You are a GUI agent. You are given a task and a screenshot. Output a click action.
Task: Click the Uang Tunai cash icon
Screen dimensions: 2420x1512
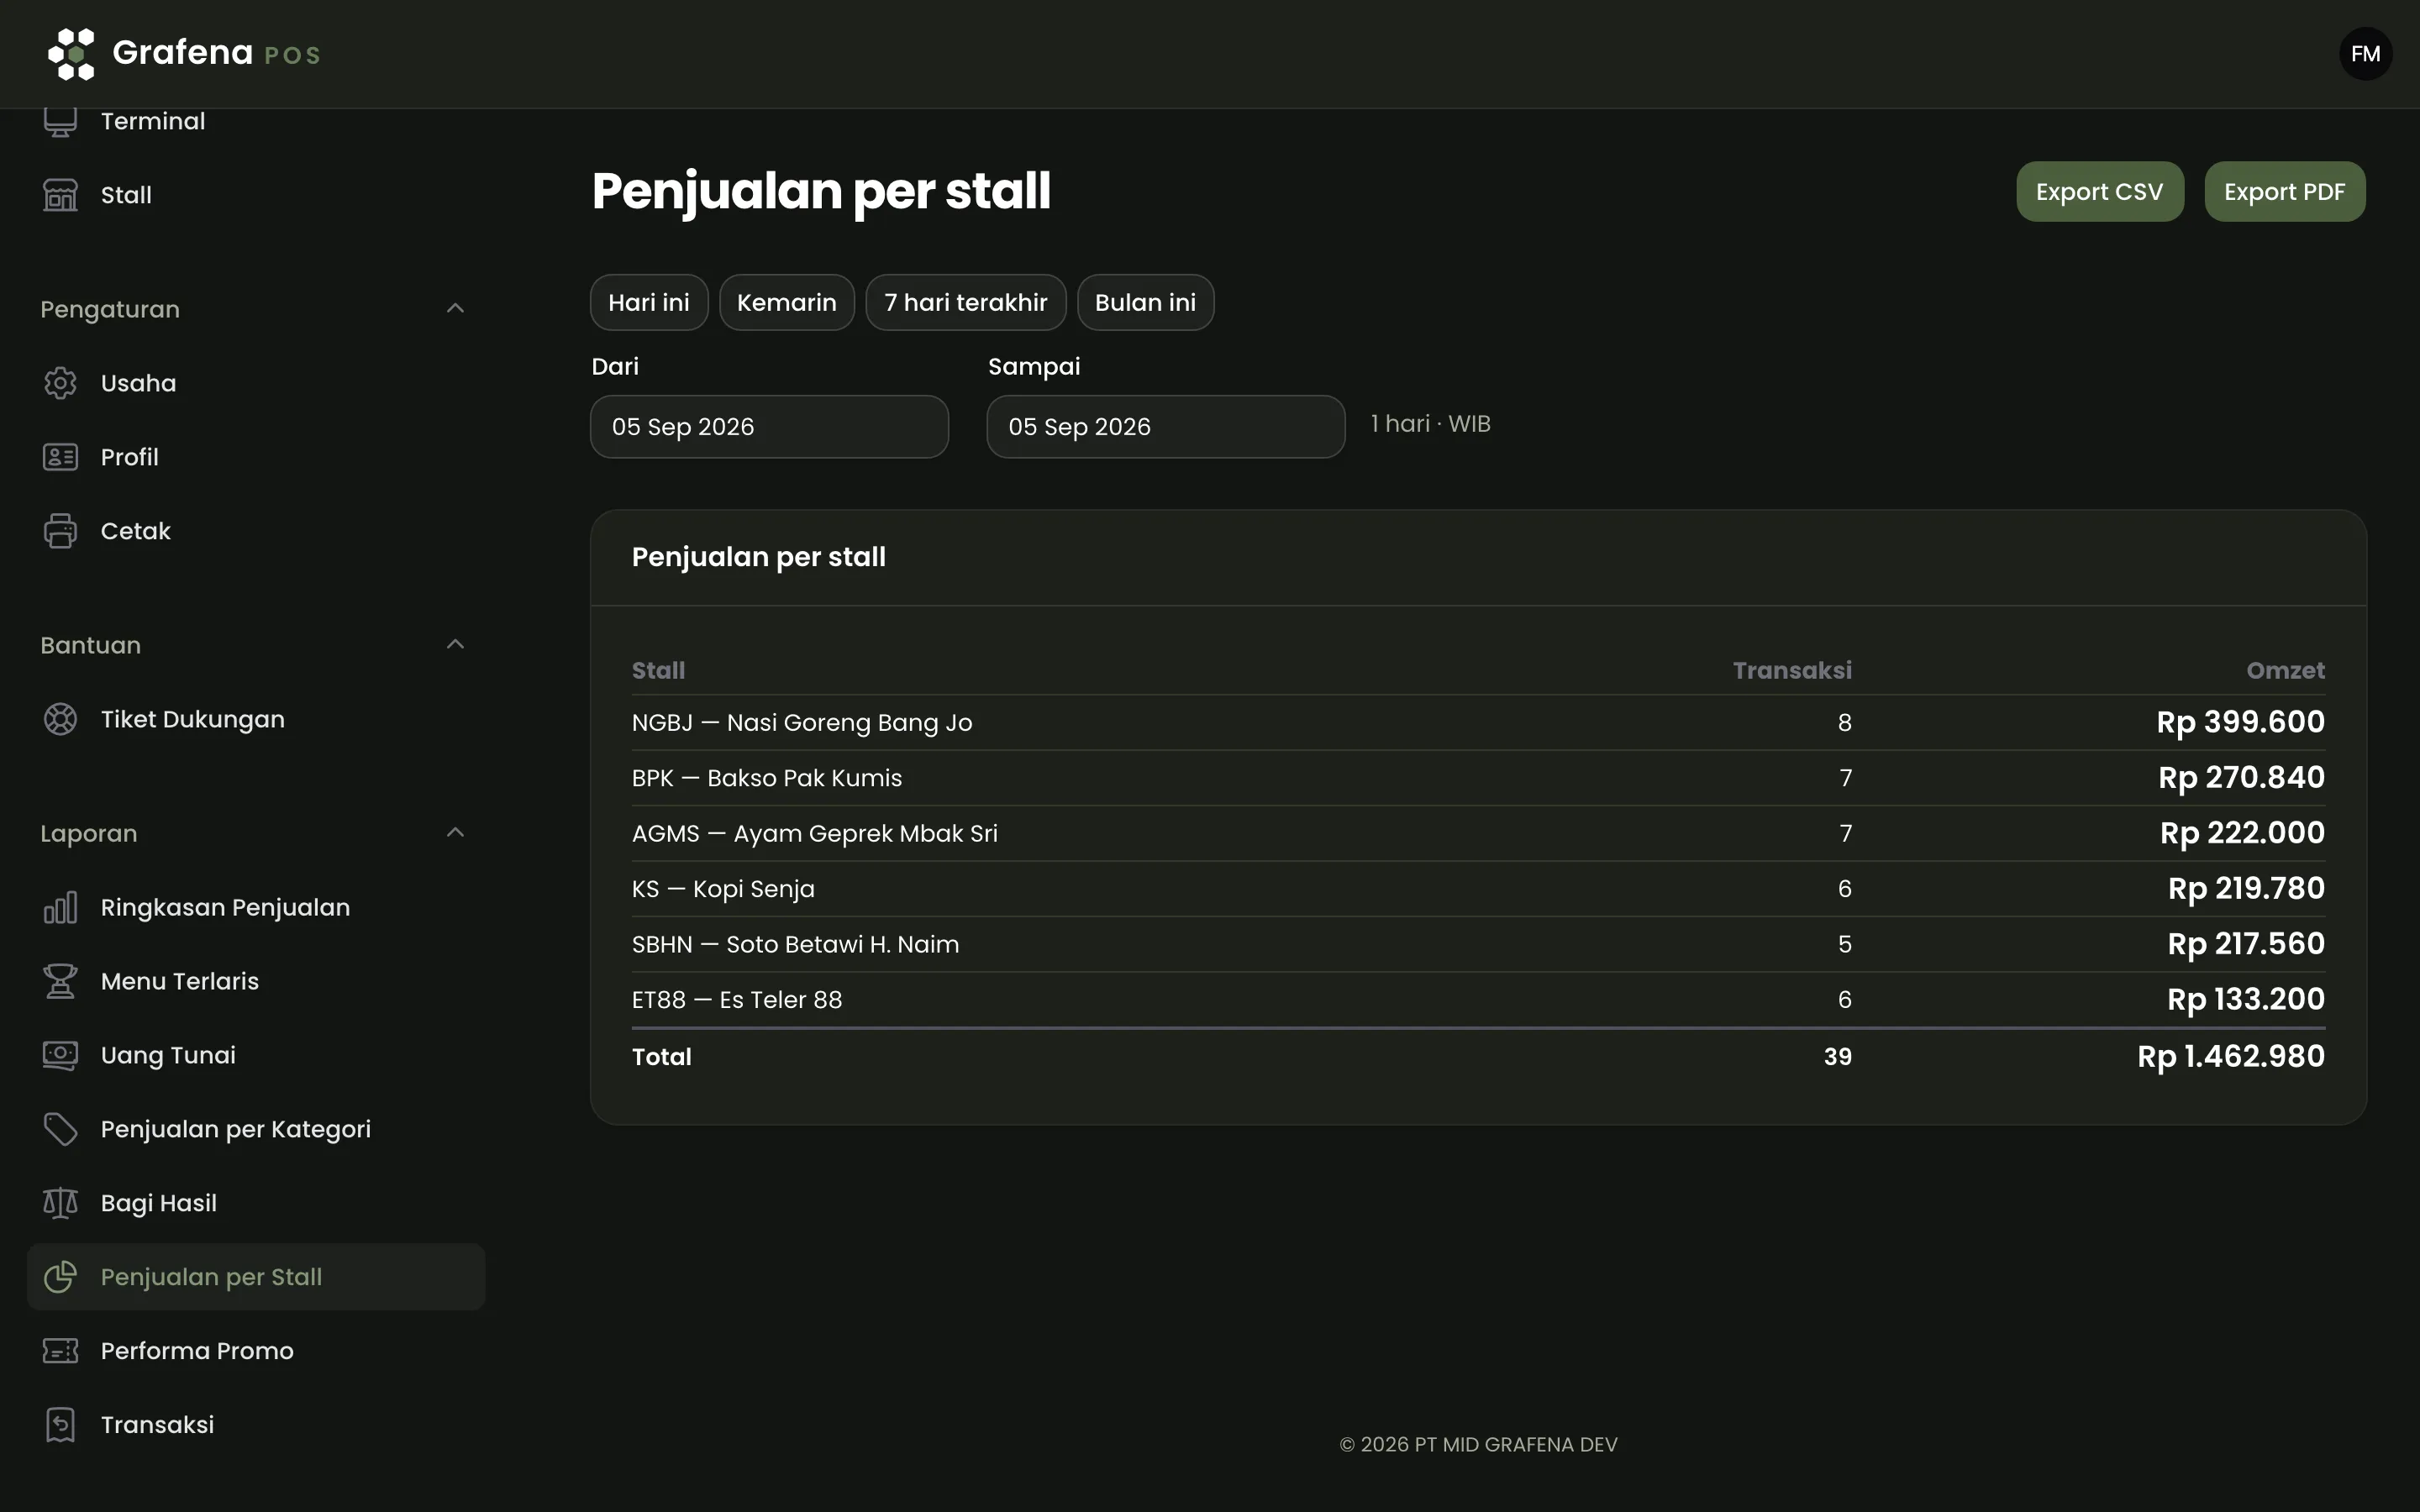[60, 1055]
